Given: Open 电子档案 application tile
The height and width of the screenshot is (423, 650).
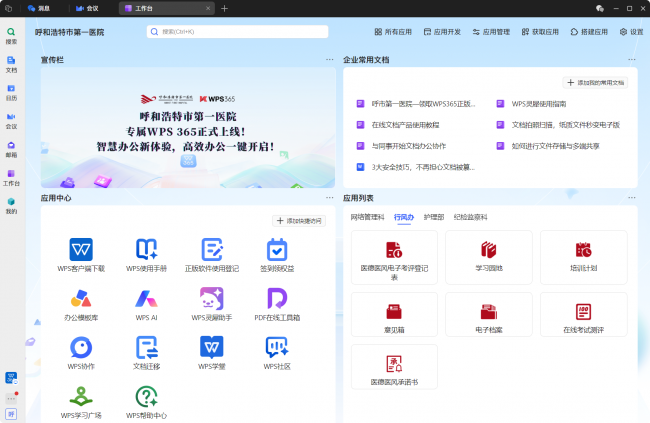Looking at the screenshot, I should point(489,315).
